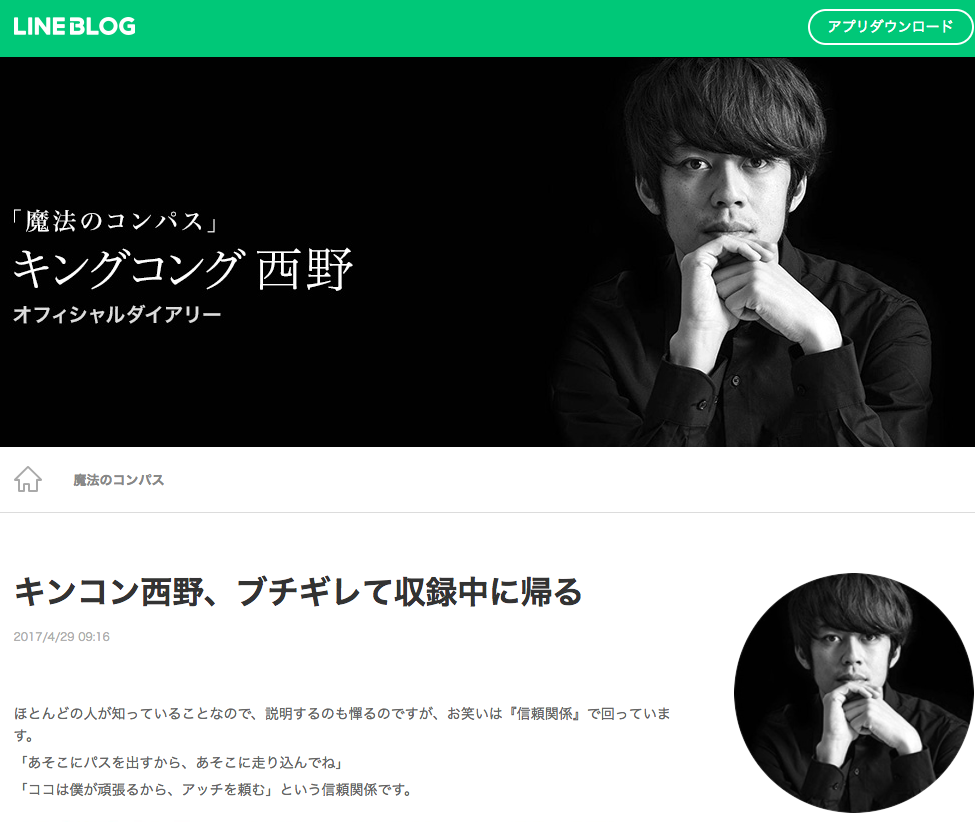Click the 2017/4/29 09:16 timestamp
Screen dimensions: 975x822
62,637
